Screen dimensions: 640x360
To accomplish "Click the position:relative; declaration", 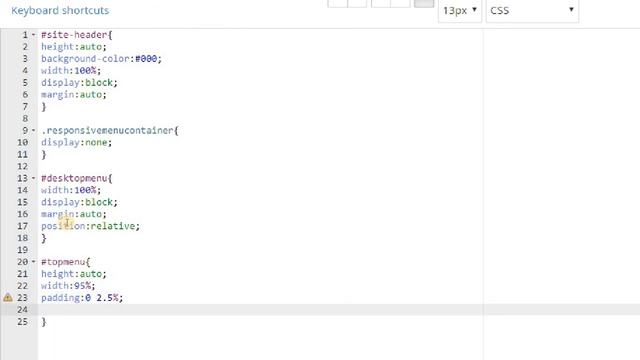I will click(x=90, y=226).
